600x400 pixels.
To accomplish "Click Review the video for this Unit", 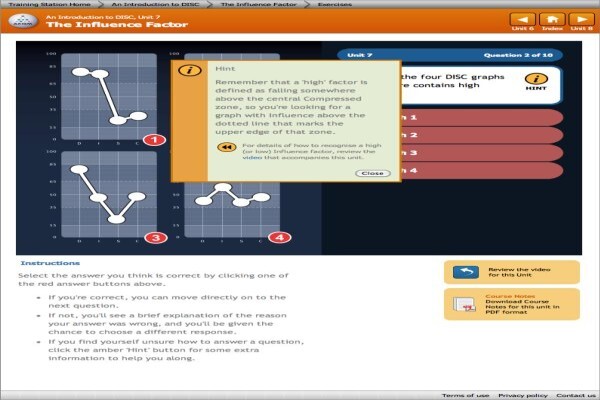I will (x=512, y=272).
